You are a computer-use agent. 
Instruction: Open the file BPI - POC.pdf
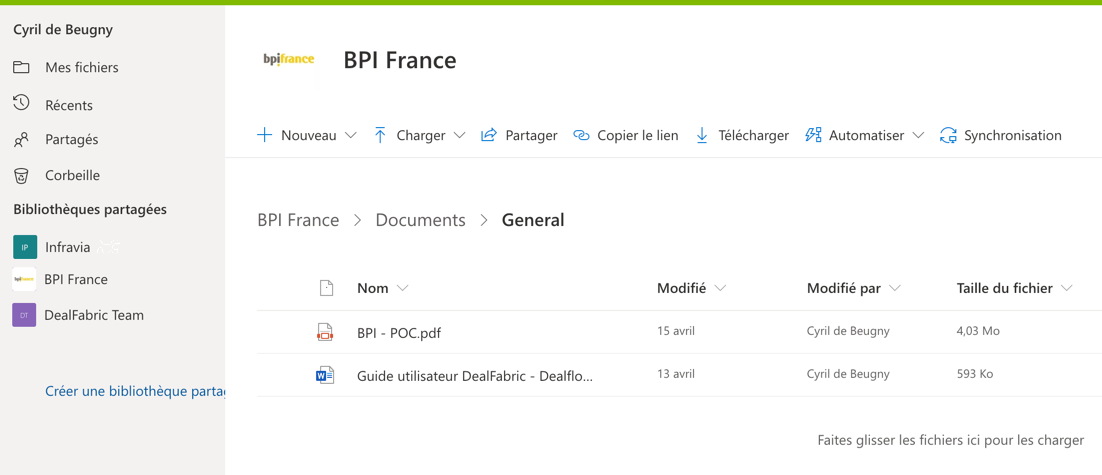(x=399, y=333)
